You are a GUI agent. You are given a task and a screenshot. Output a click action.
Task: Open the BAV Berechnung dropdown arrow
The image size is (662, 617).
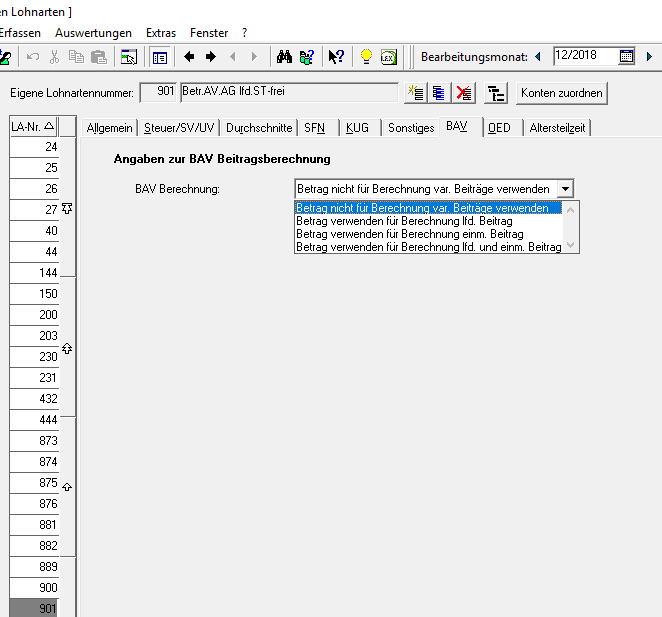tap(565, 189)
